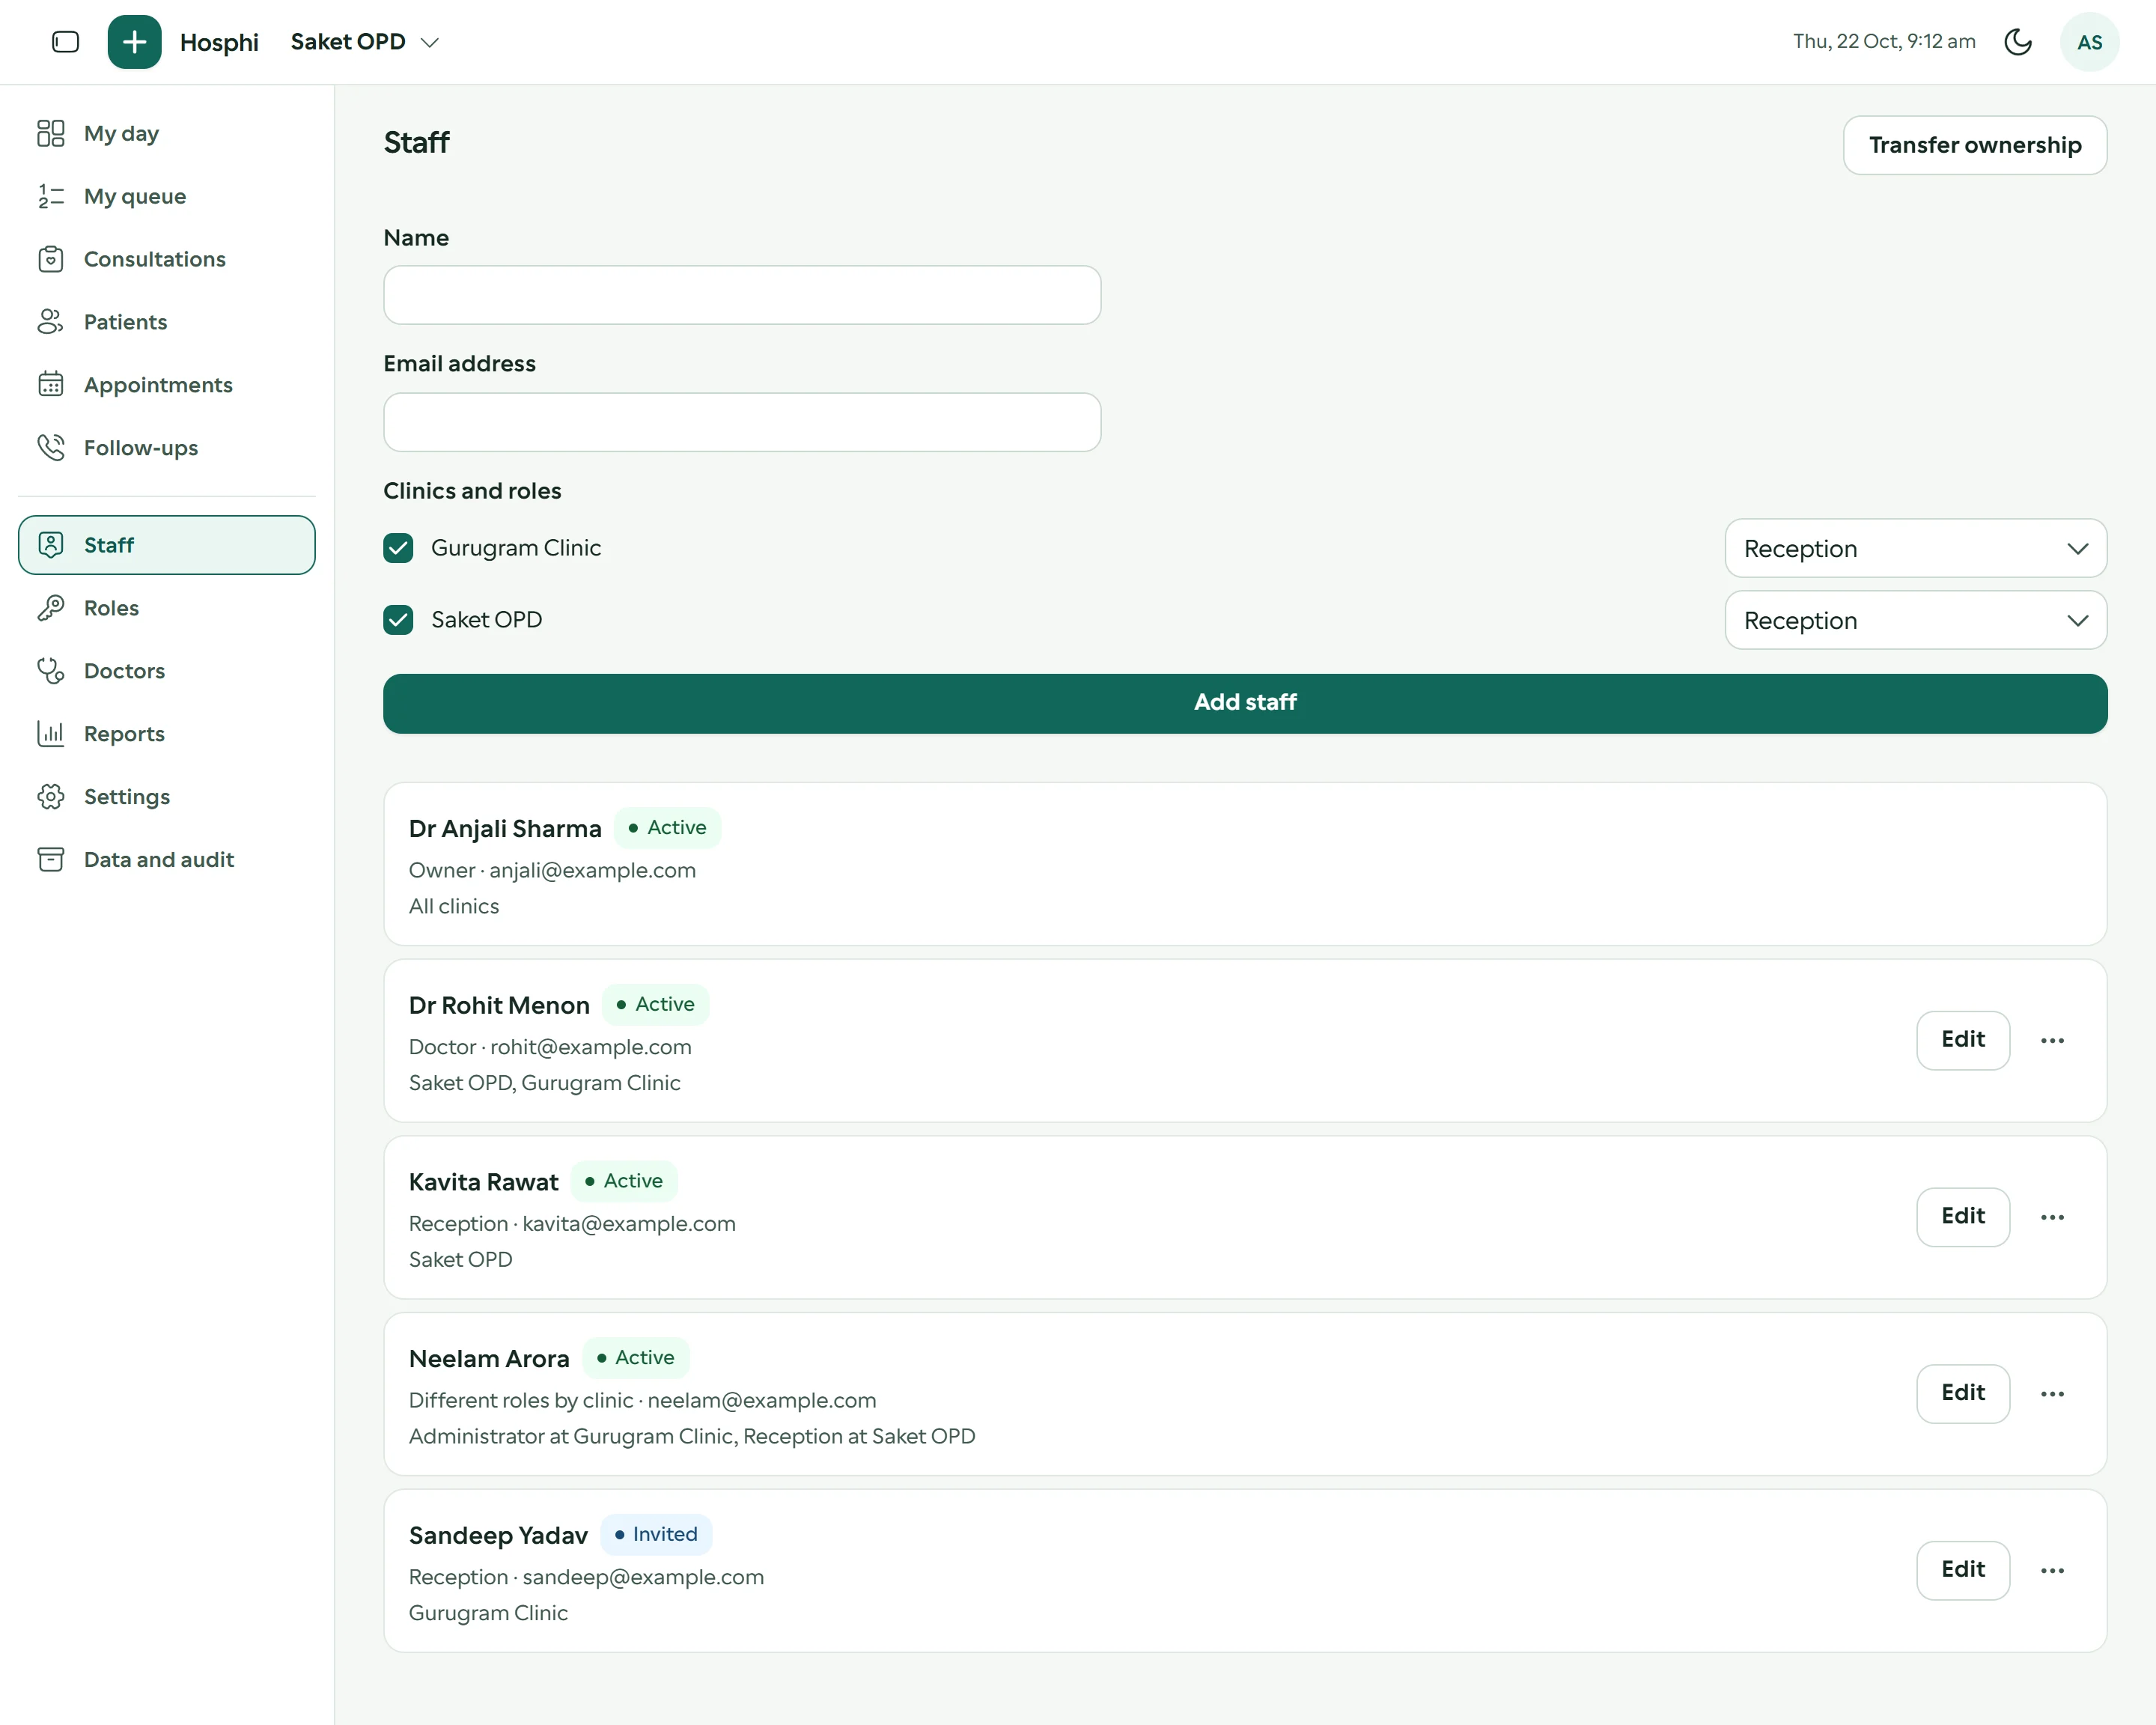The image size is (2156, 1725).
Task: Click the Invited status badge
Action: tap(656, 1534)
